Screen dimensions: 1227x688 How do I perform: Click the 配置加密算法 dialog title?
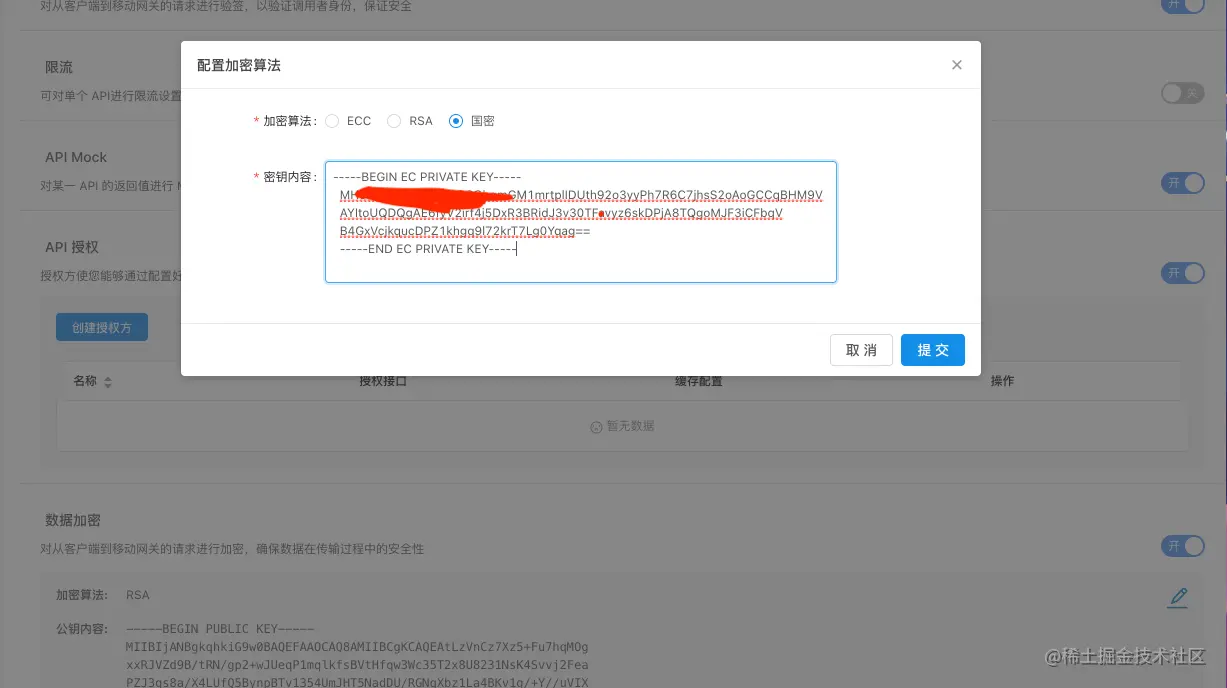pyautogui.click(x=239, y=65)
